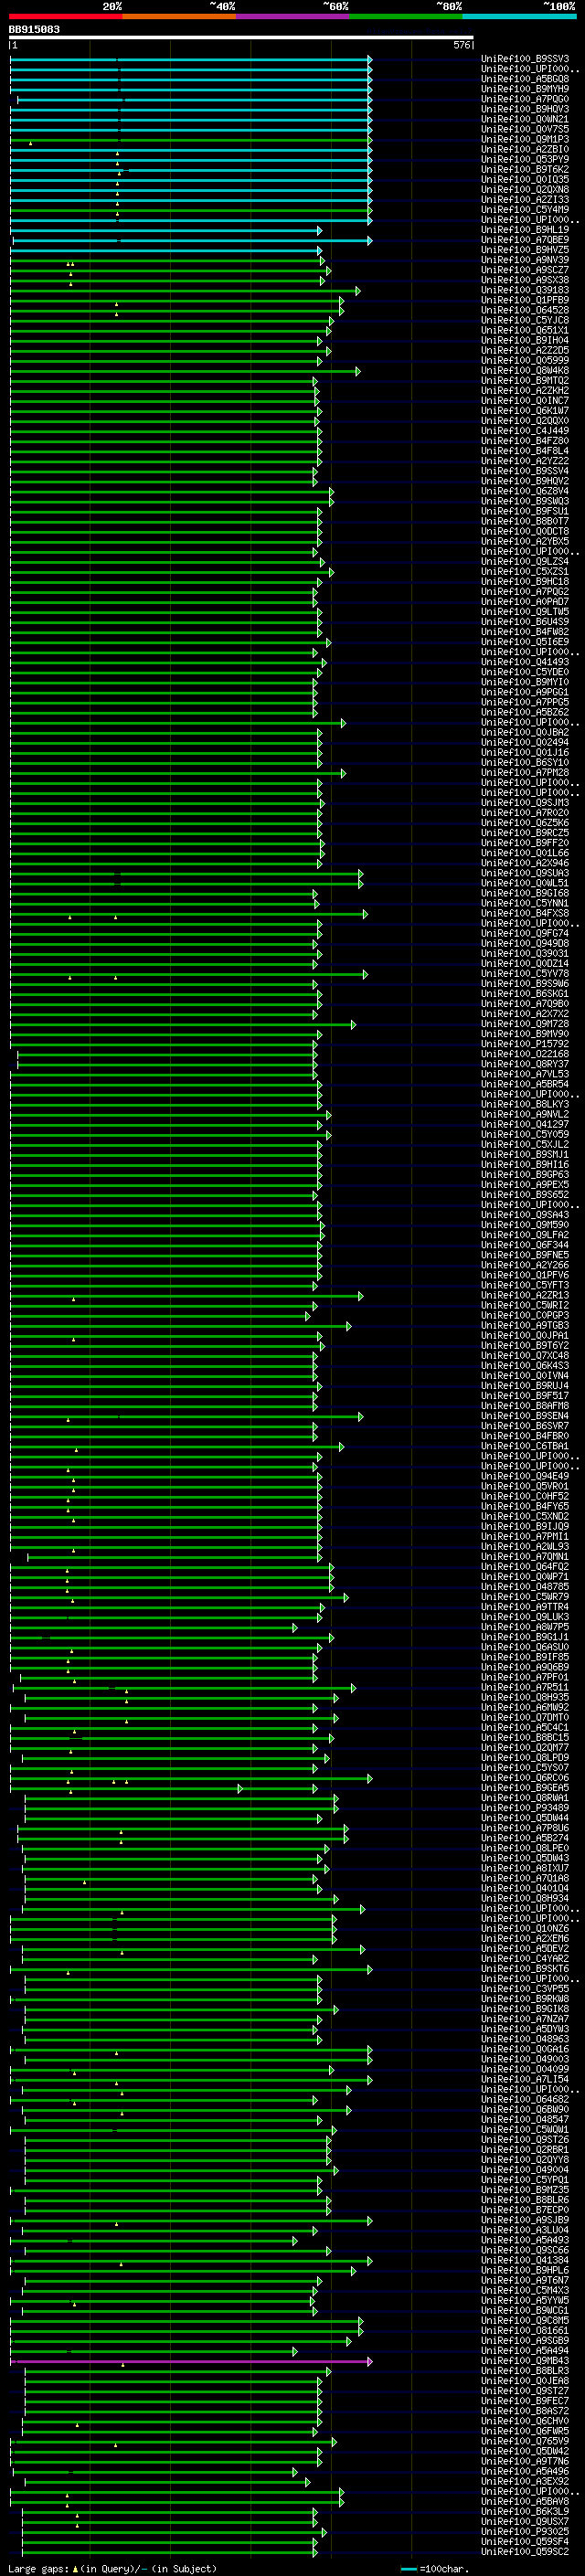Open the UniRef100_Q59SC2 hit label
The height and width of the screenshot is (2576, 585).
525,2552
